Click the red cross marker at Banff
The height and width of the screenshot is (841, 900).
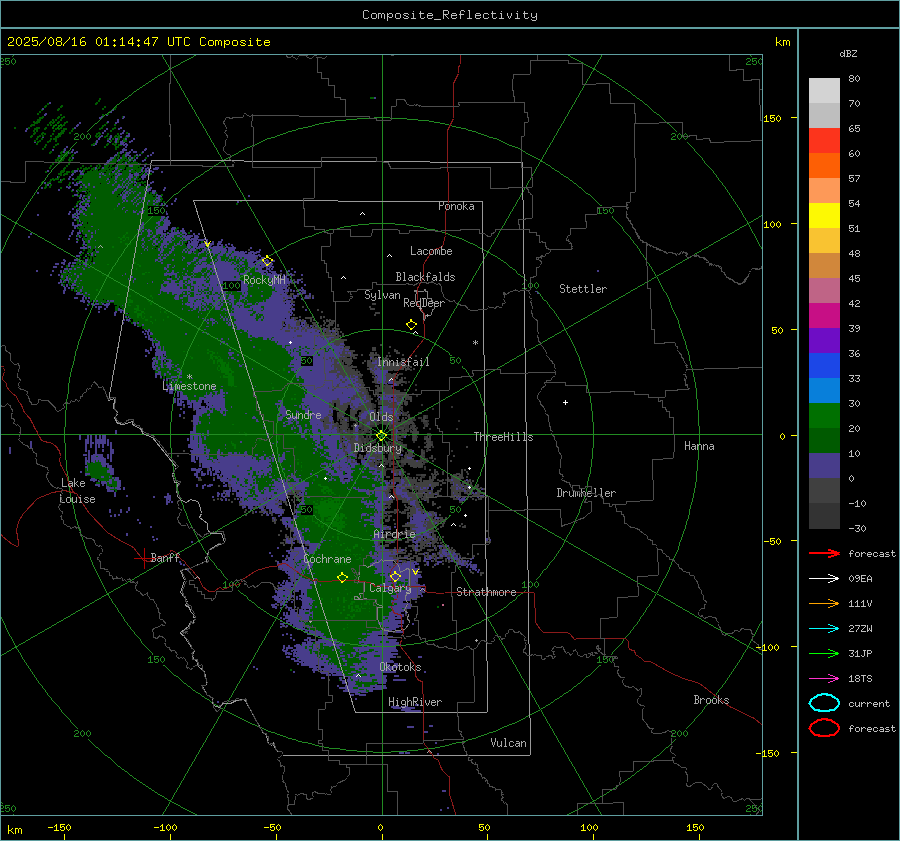[x=143, y=558]
